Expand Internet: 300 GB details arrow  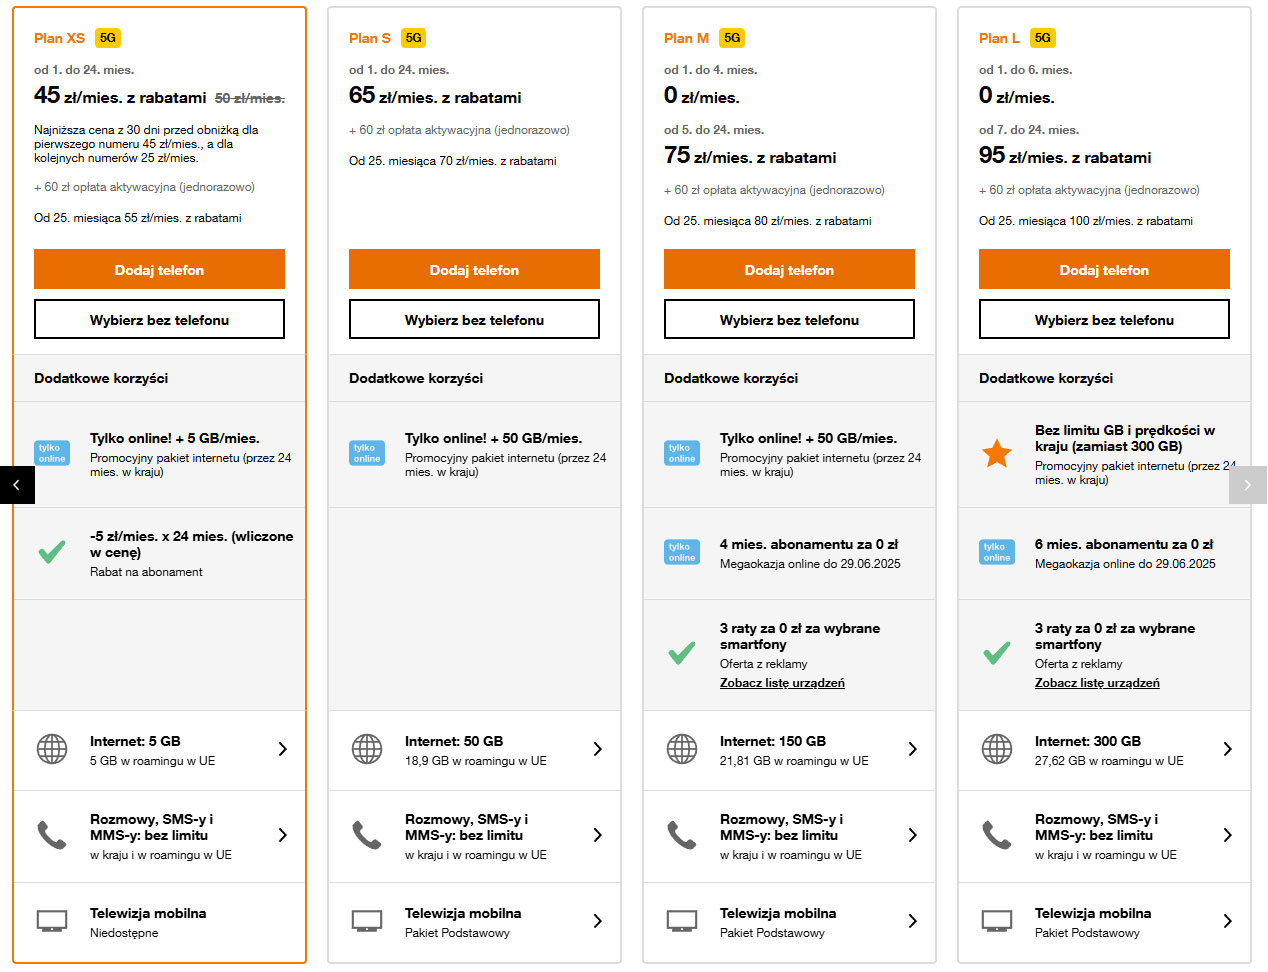pos(1228,749)
